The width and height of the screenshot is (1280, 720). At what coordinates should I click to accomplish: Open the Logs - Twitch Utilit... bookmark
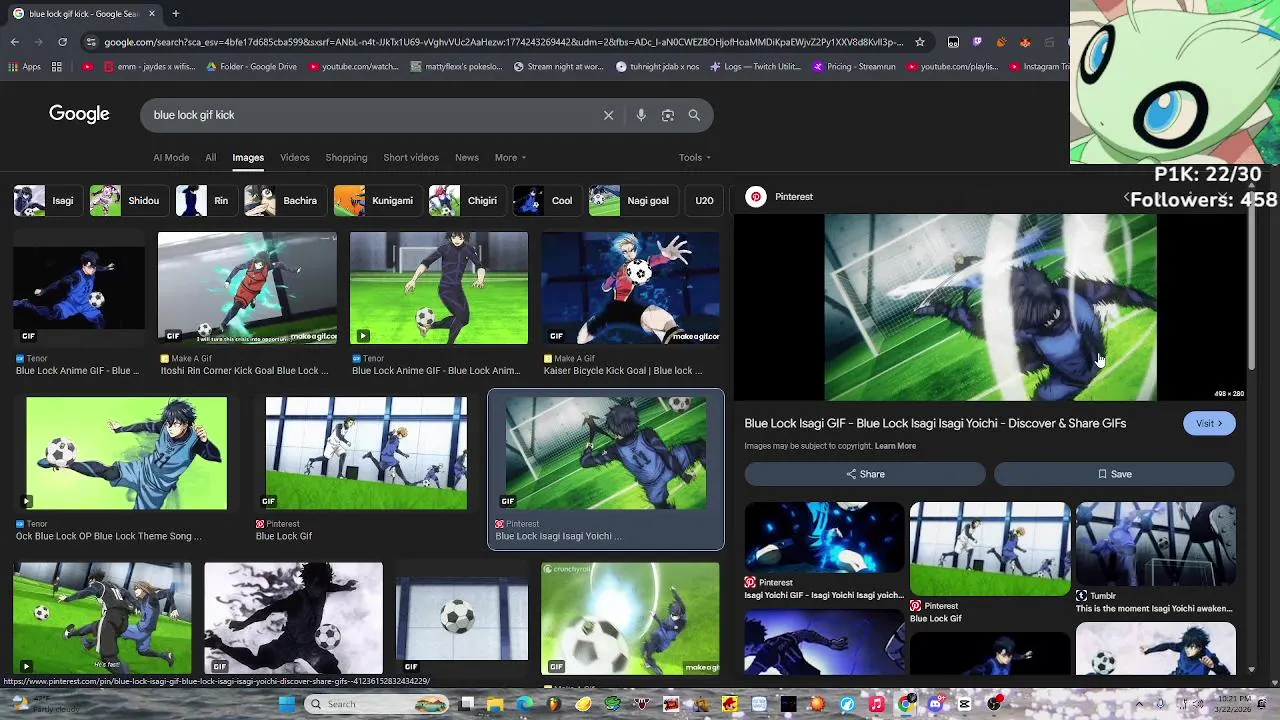tap(755, 67)
